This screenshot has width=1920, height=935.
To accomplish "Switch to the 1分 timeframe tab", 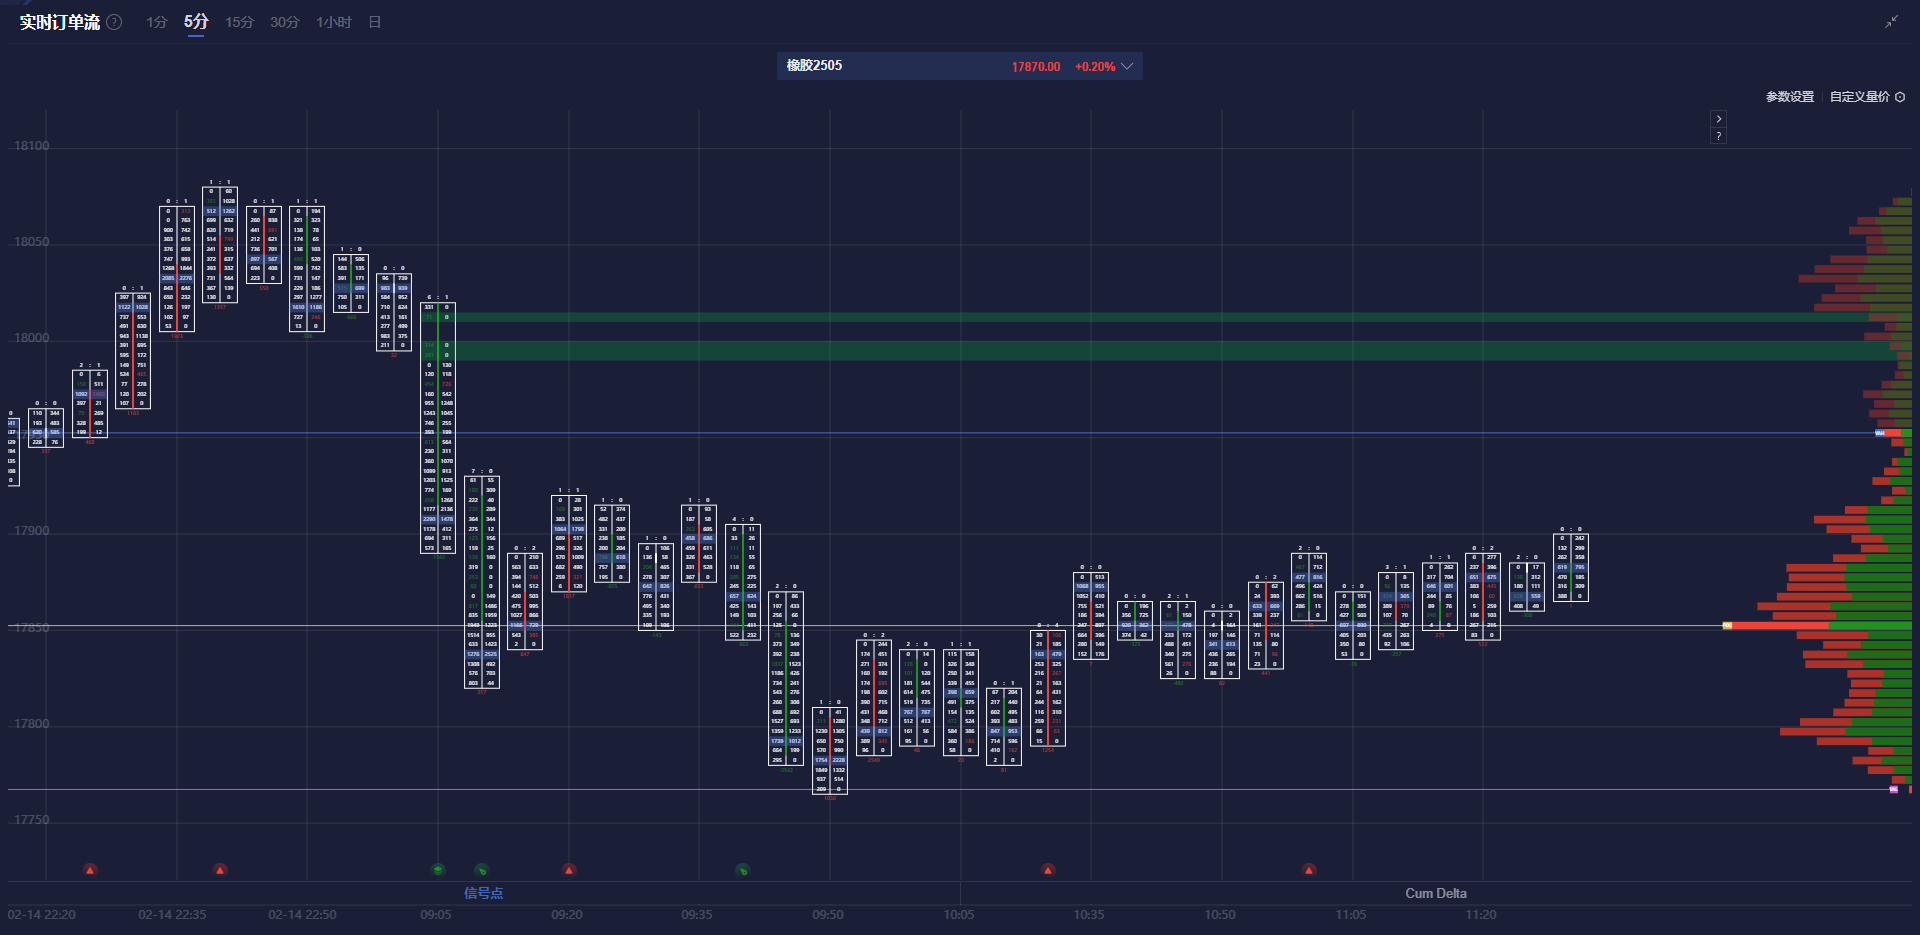I will (156, 21).
